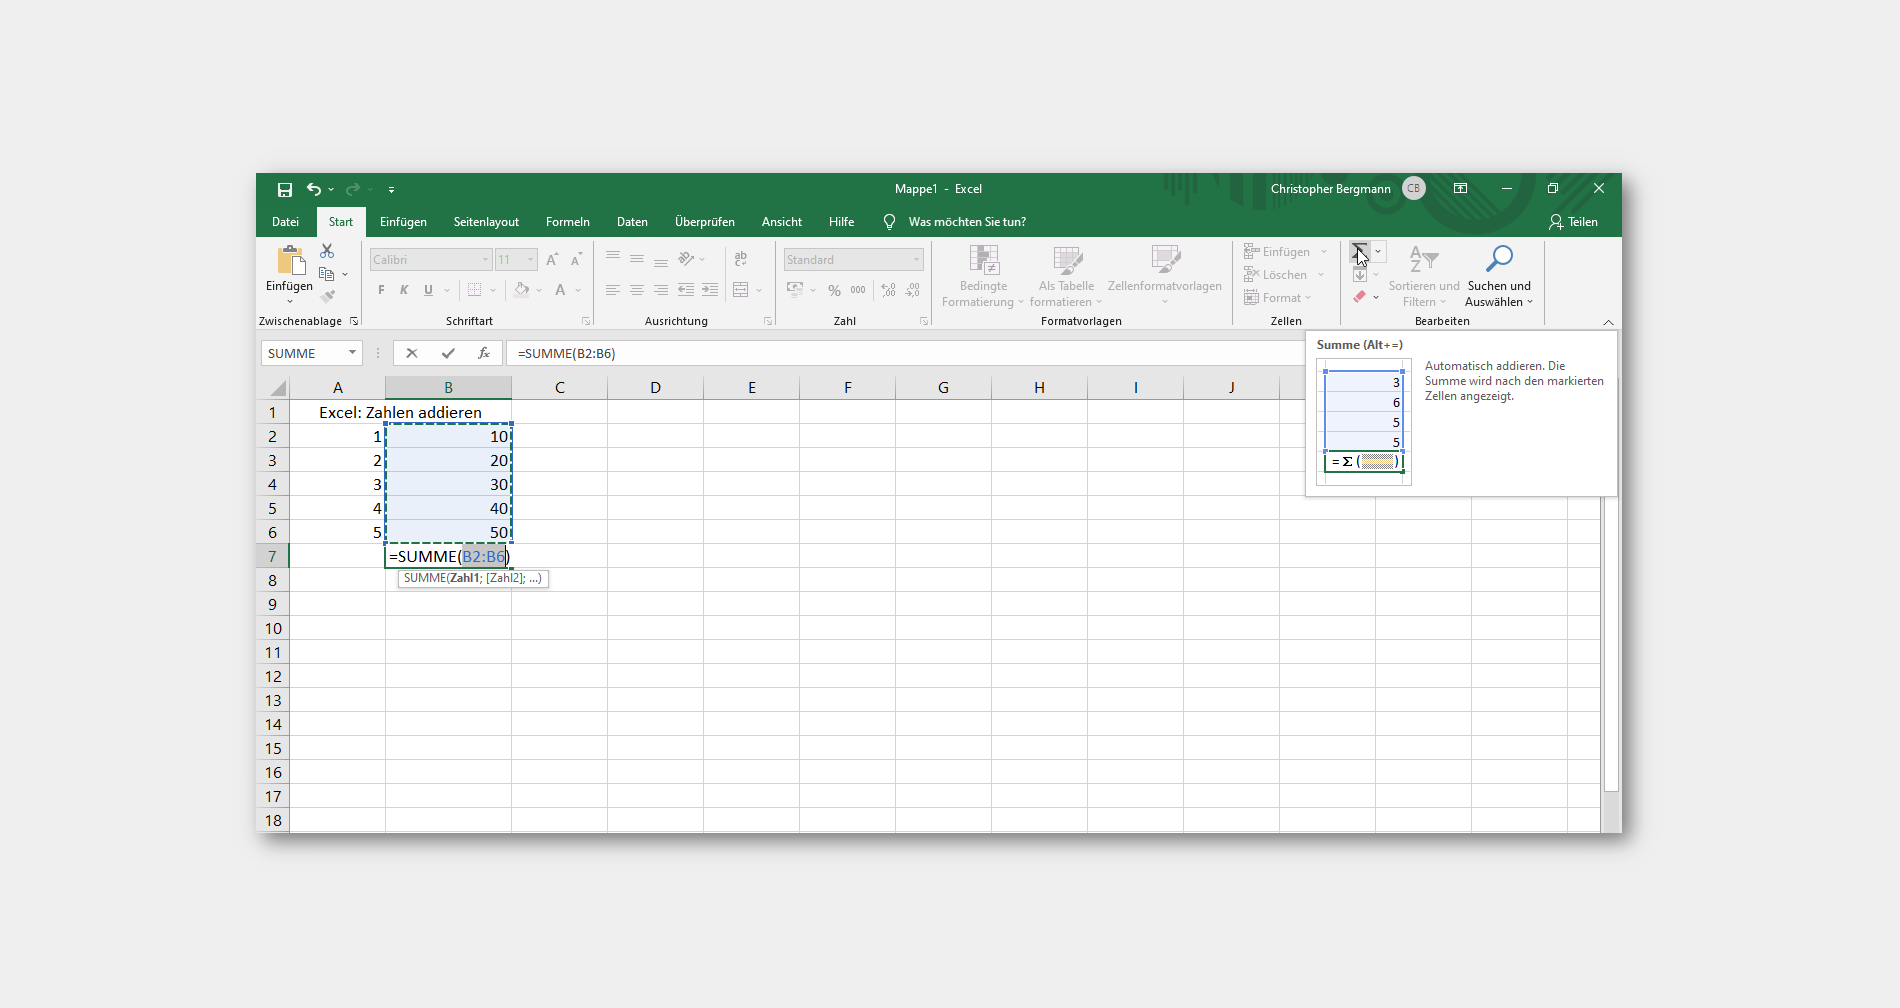Screen dimensions: 1900x1008
Task: Click the Format Painter brush icon
Action: [327, 296]
